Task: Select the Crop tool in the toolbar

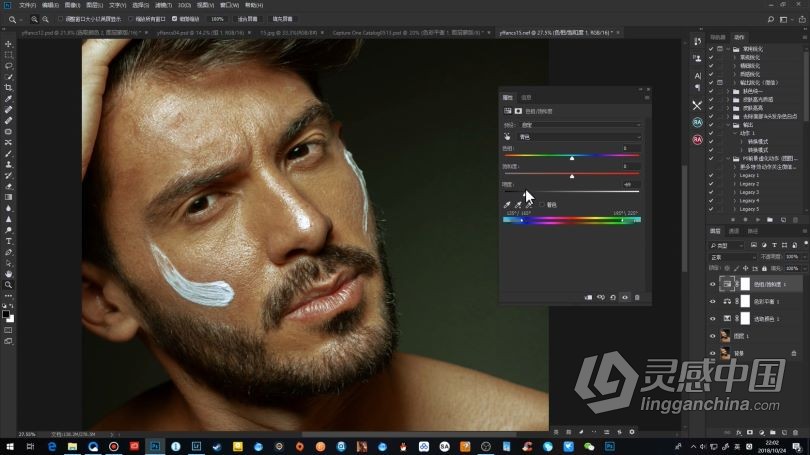Action: pos(9,88)
